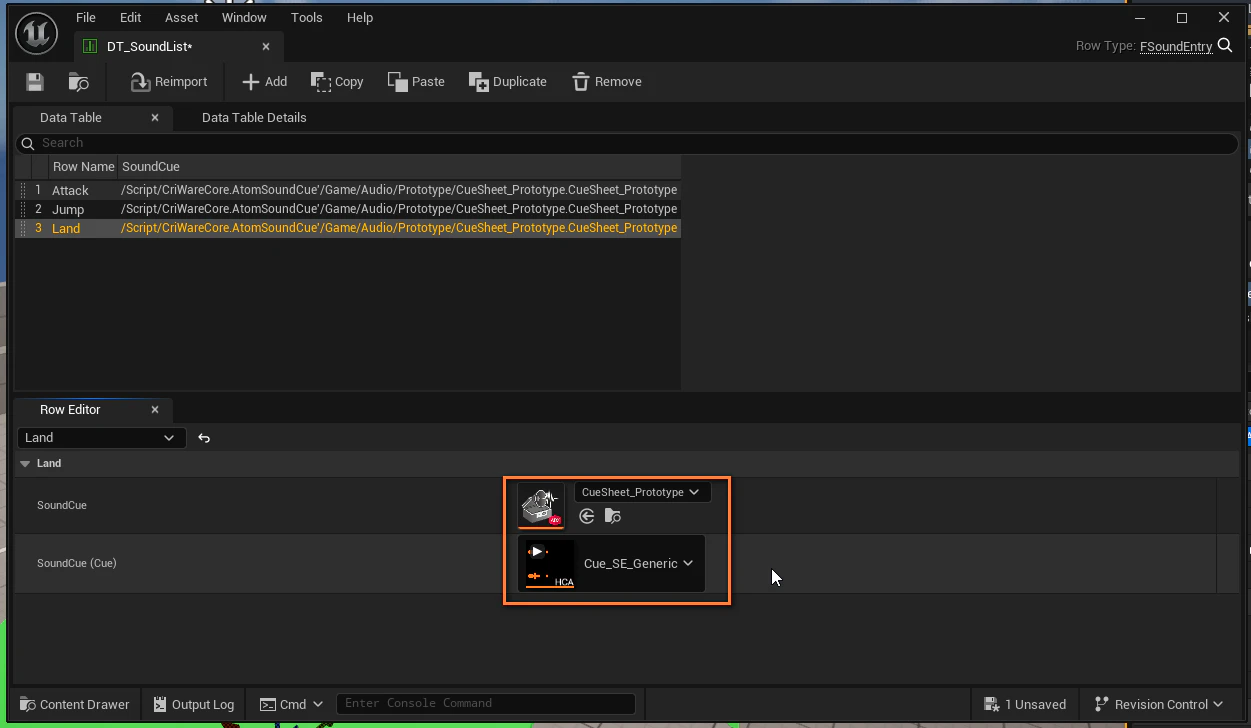Screen dimensions: 1251x728
Task: Click the drag handle of the Jump row
Action: (x=23, y=209)
